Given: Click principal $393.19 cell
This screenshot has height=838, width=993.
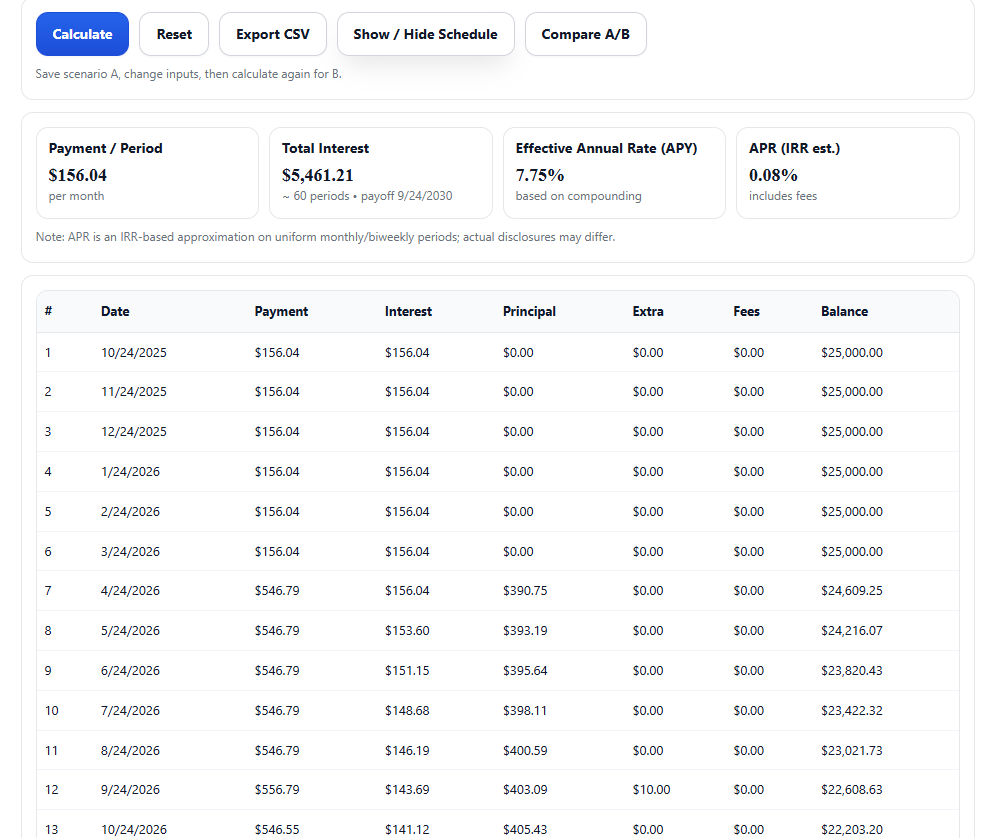Looking at the screenshot, I should pyautogui.click(x=525, y=630).
